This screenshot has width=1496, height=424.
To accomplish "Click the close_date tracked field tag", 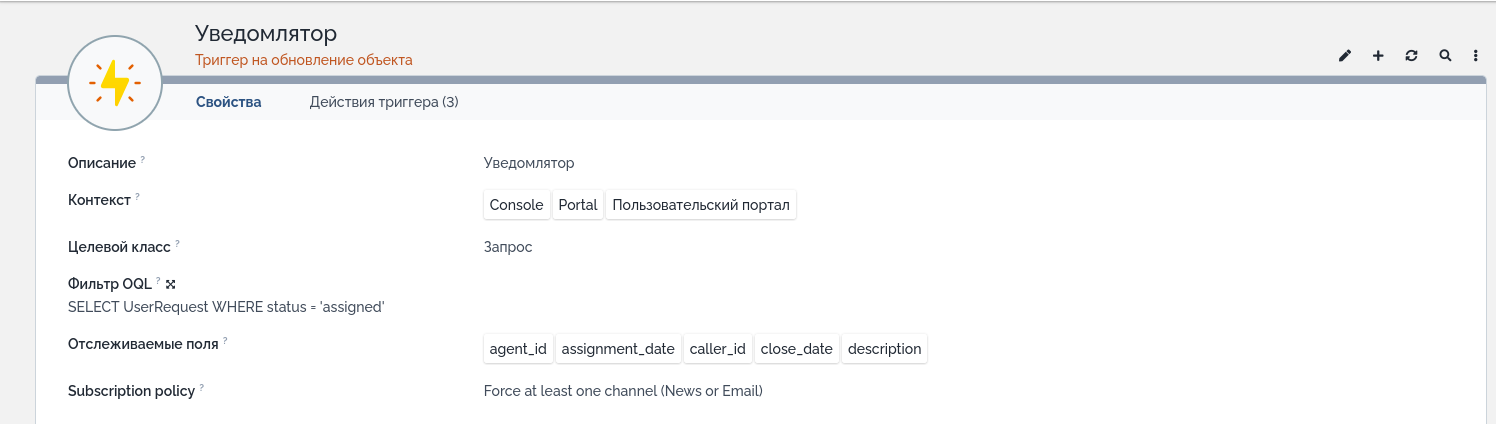I will click(x=796, y=349).
